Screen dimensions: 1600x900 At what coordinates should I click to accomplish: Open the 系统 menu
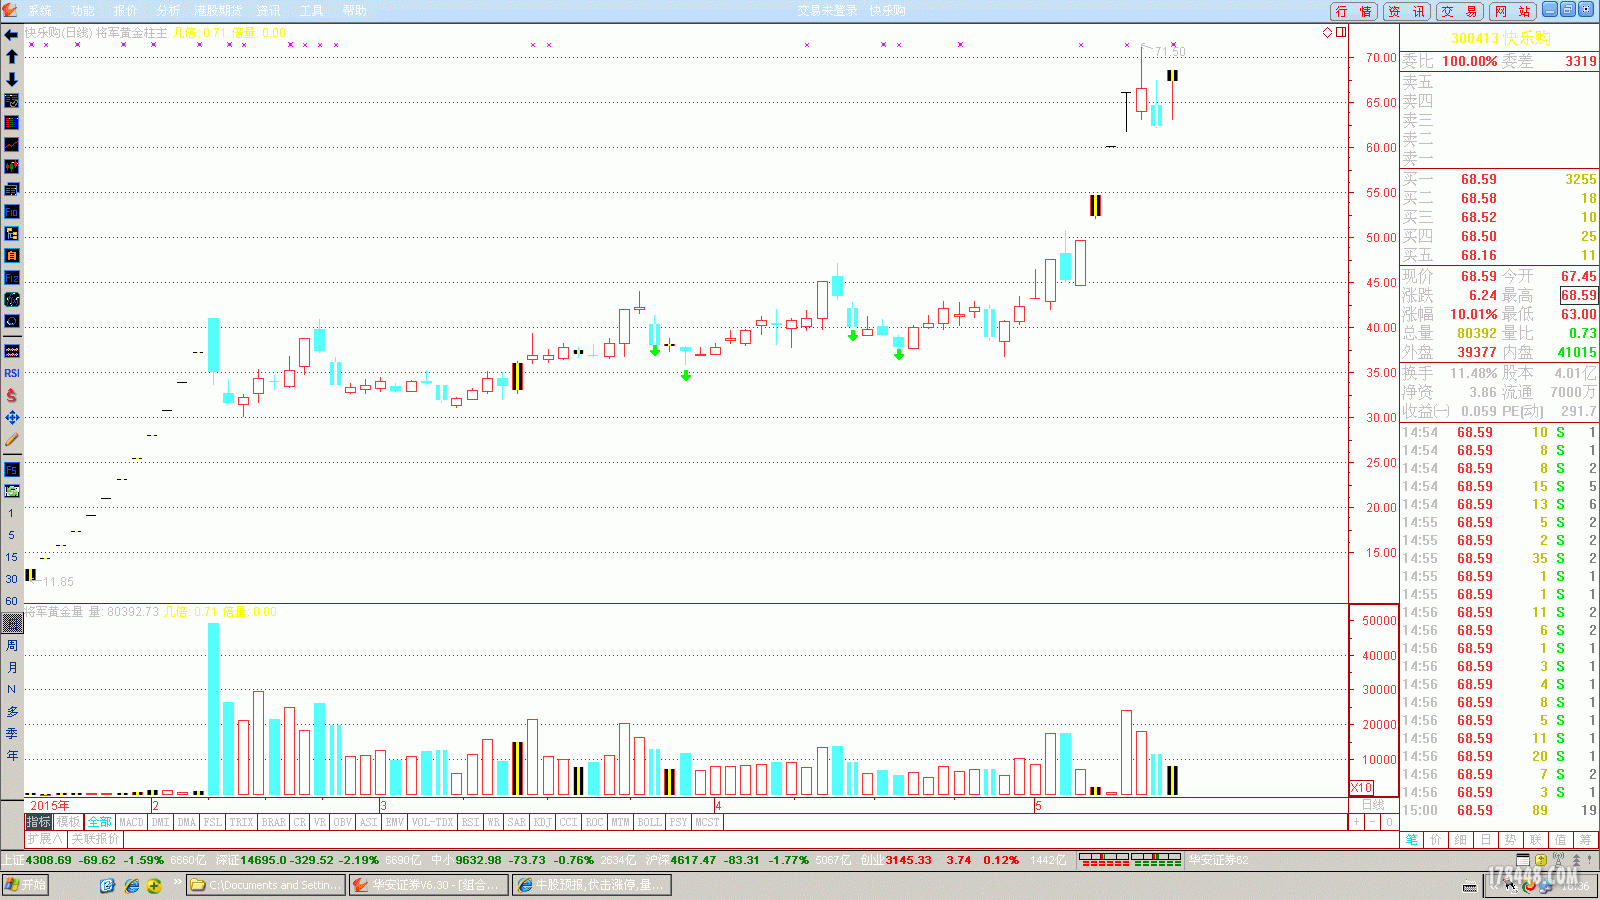tap(40, 10)
